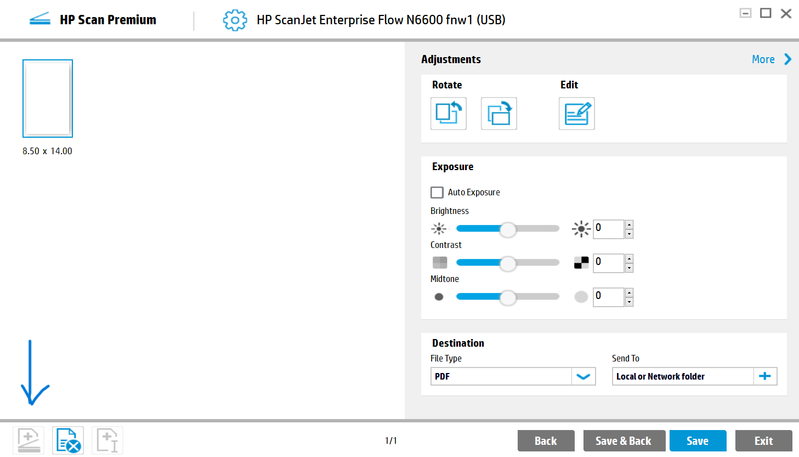The image size is (799, 457).
Task: Click the Save & Back button
Action: pos(623,441)
